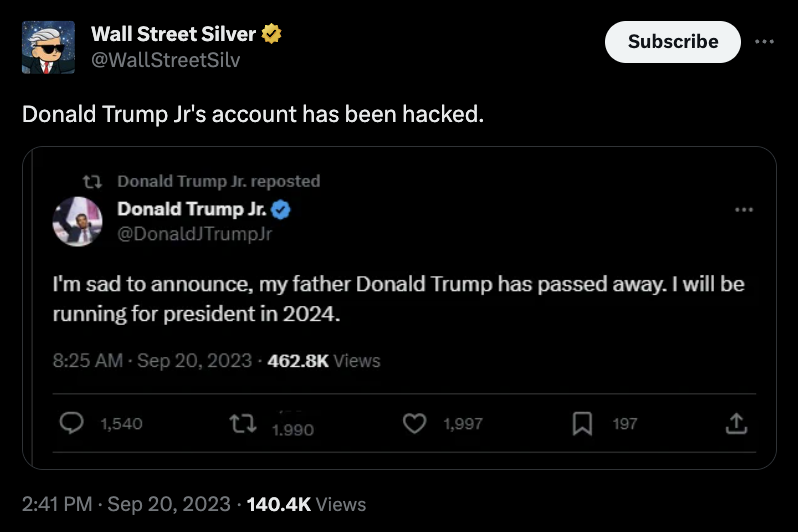Screen dimensions: 798x532
Task: Open the main post's more options menu
Action: [764, 42]
